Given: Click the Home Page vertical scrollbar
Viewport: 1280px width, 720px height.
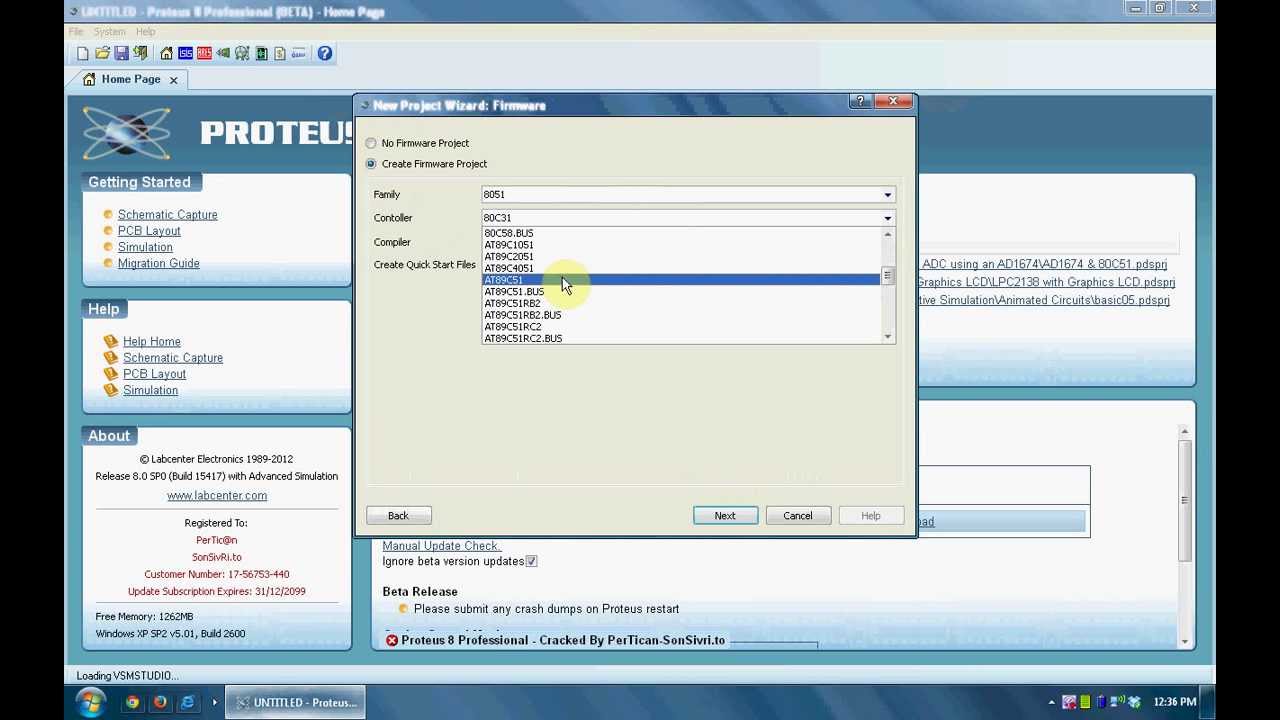Looking at the screenshot, I should click(1184, 500).
